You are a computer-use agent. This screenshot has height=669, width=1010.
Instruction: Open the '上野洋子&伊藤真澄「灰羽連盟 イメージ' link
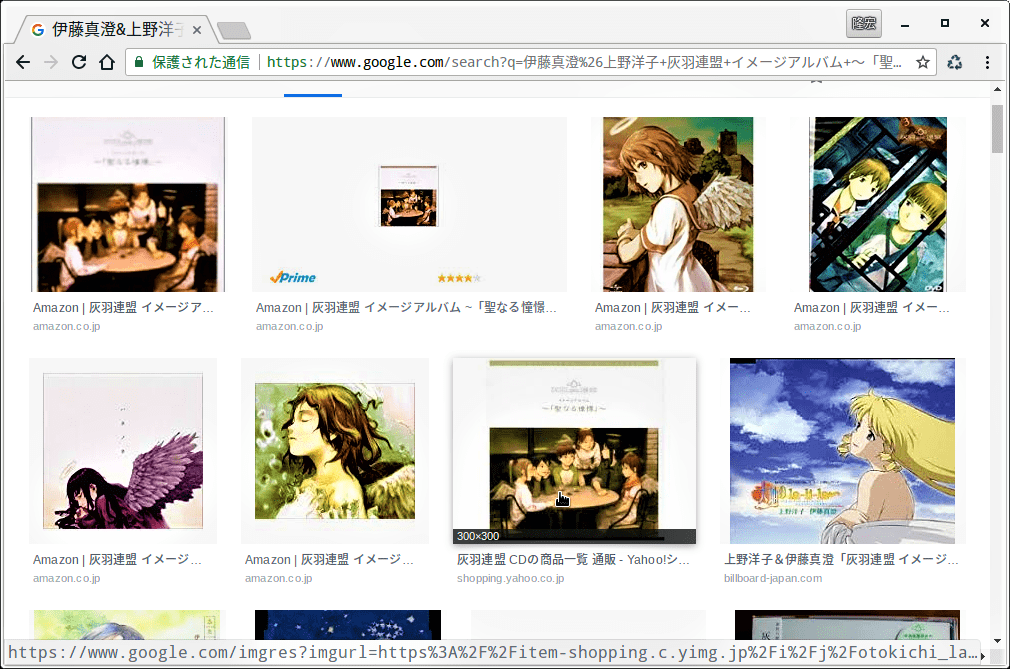point(841,560)
